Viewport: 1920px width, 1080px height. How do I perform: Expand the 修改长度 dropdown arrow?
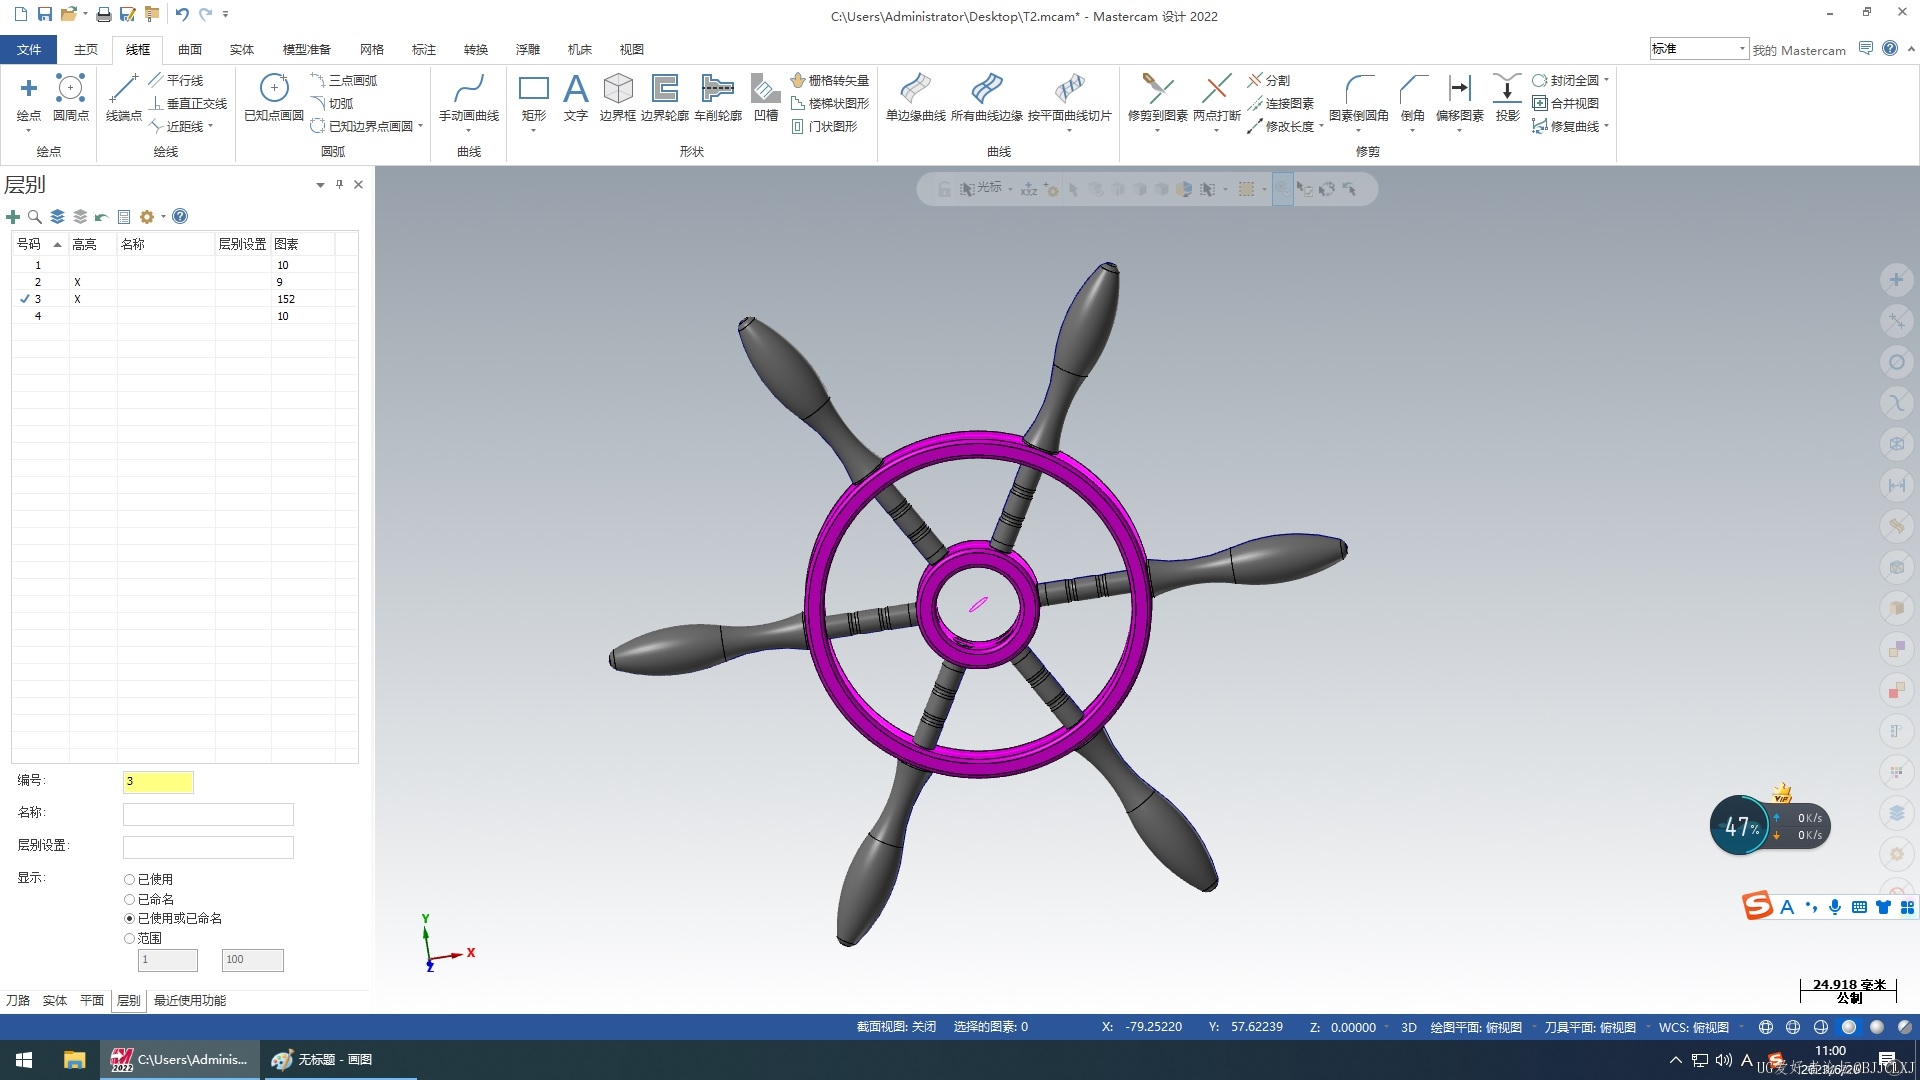(x=1321, y=127)
